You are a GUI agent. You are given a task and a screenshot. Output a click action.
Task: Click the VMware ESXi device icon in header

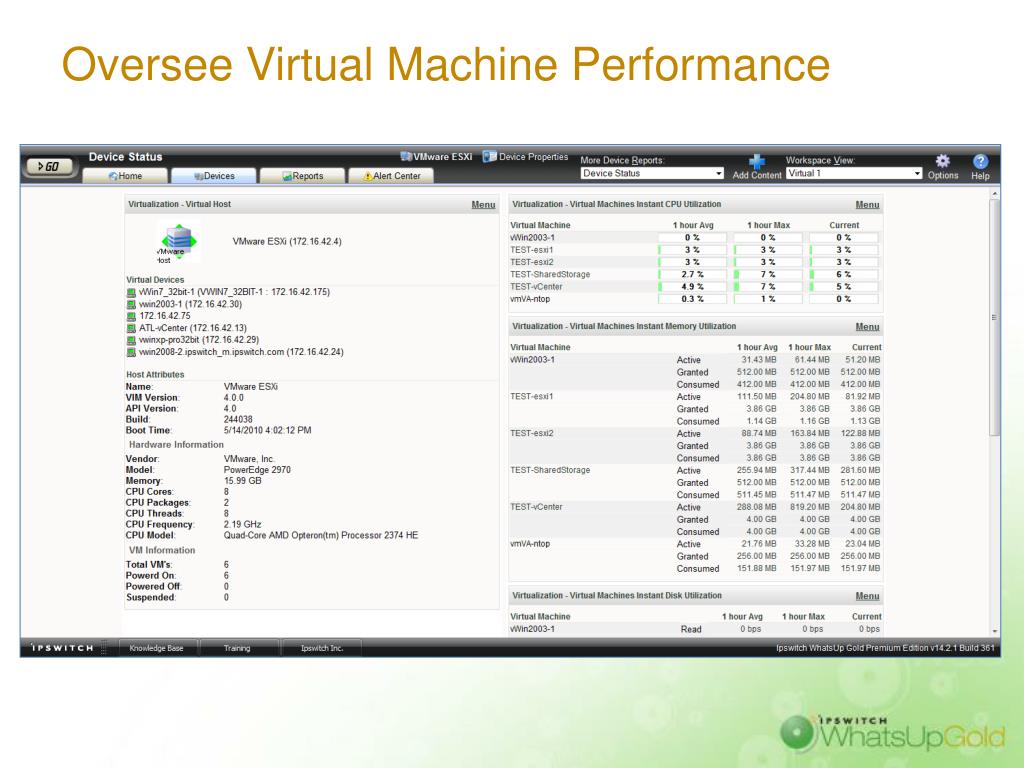pos(406,157)
